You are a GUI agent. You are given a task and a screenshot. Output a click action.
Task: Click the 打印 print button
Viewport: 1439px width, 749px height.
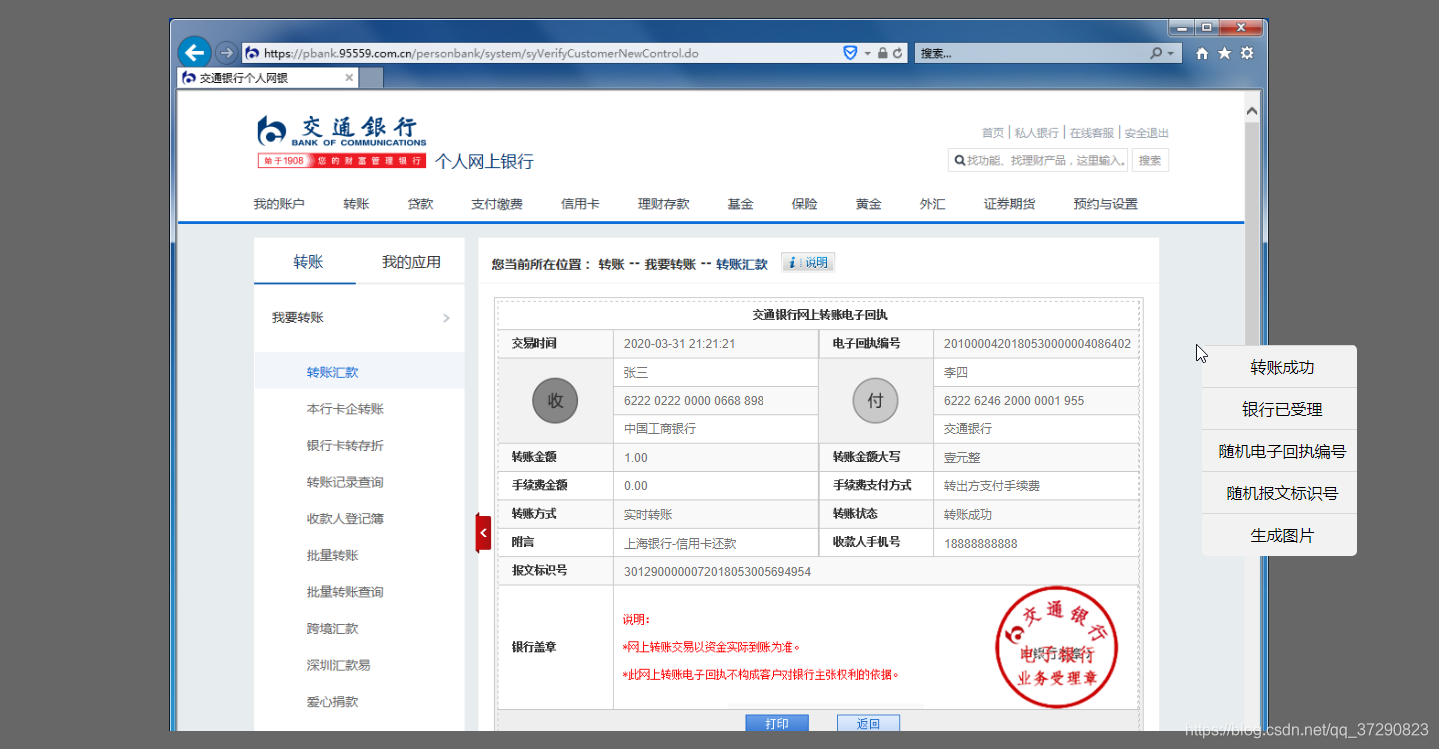pyautogui.click(x=777, y=723)
